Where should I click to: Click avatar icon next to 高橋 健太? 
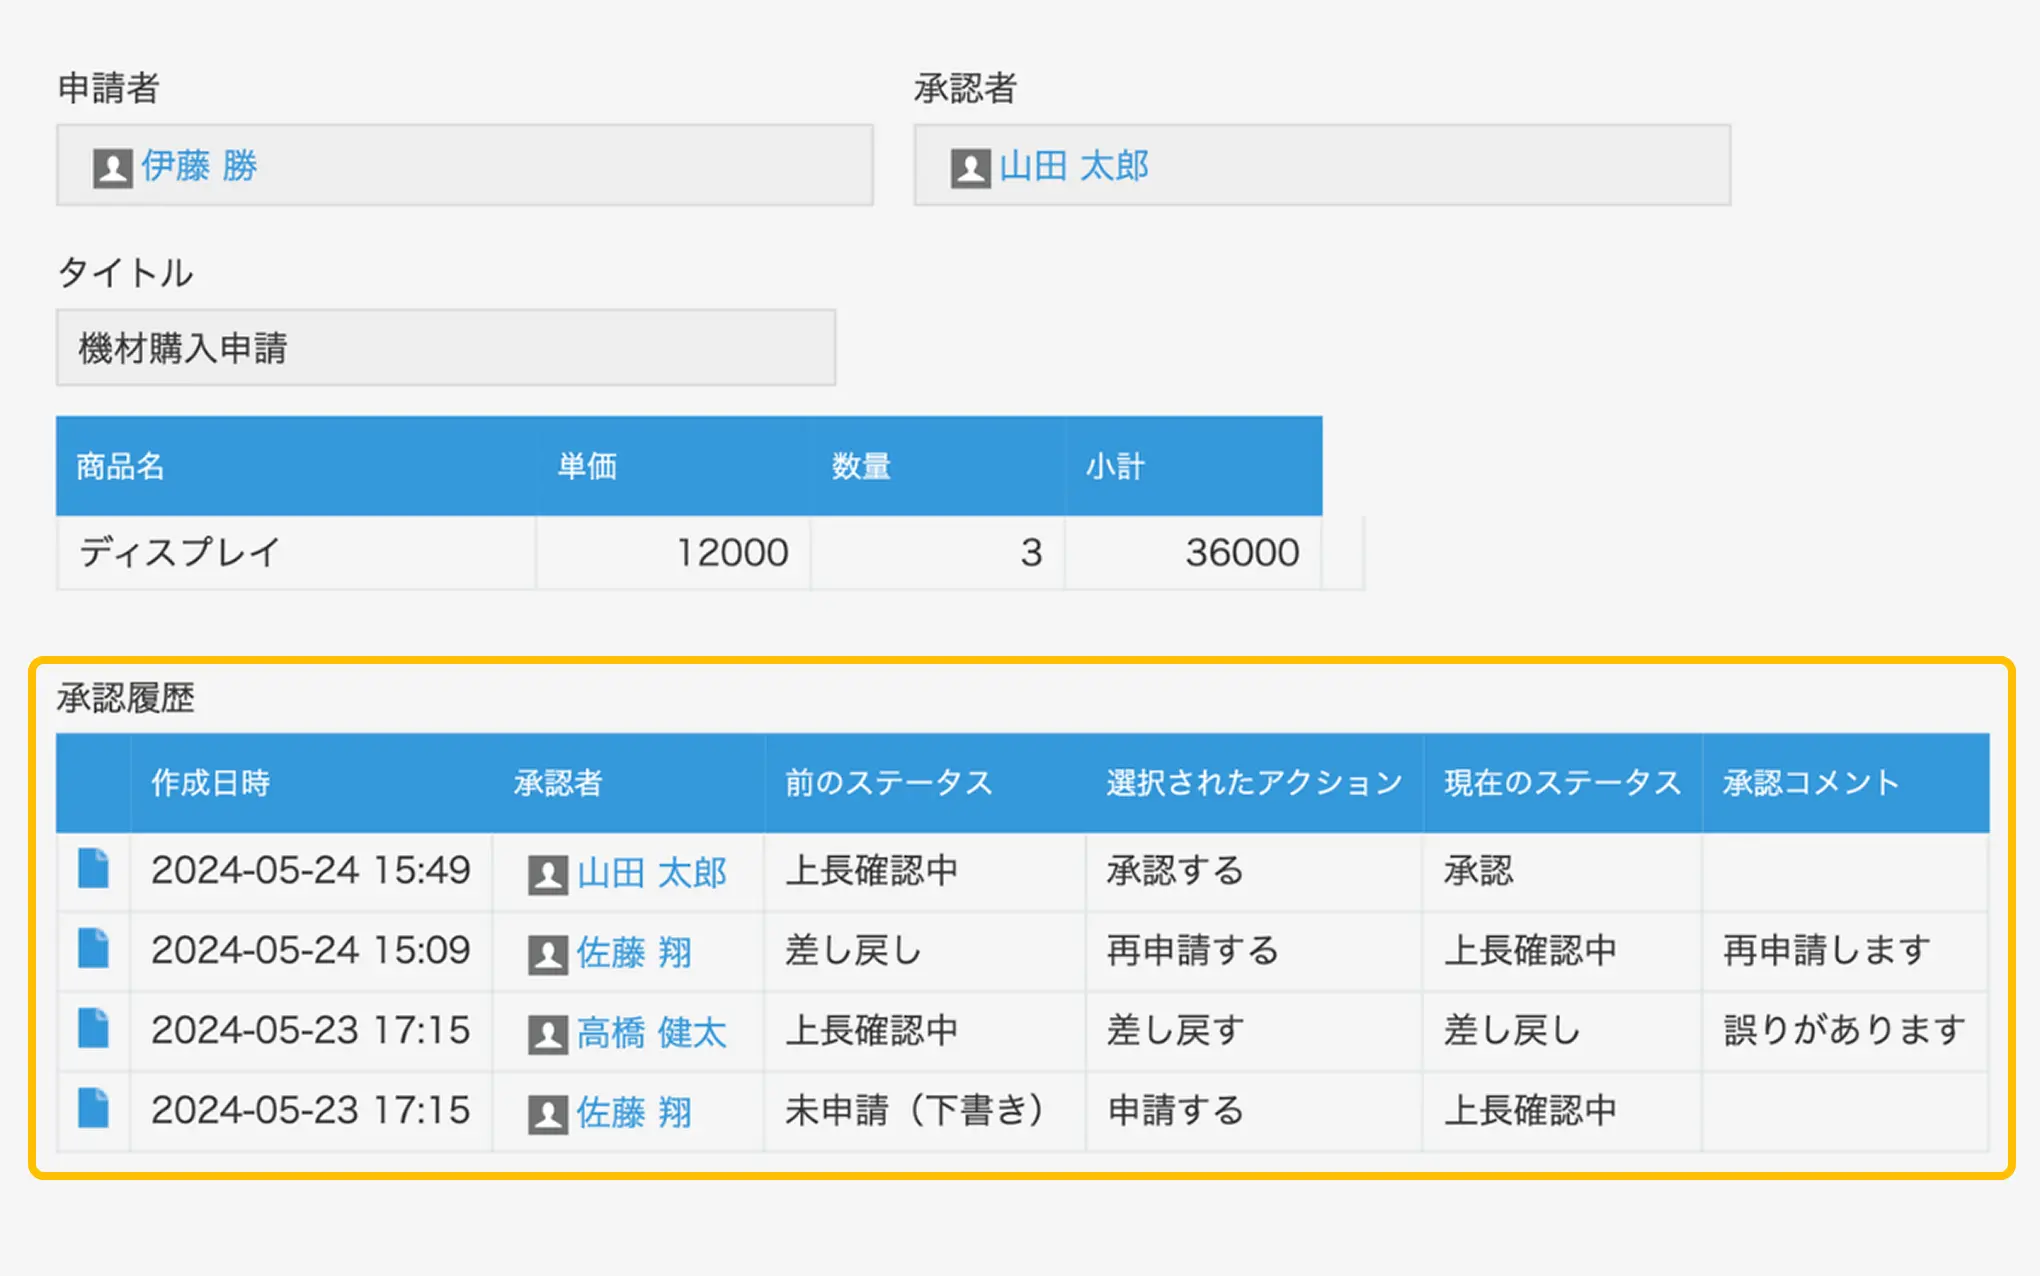click(x=547, y=1034)
